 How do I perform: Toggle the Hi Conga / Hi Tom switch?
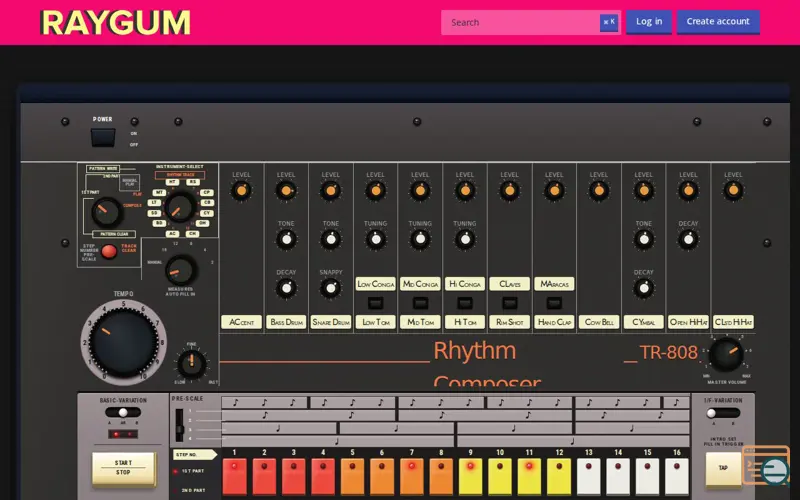[465, 304]
